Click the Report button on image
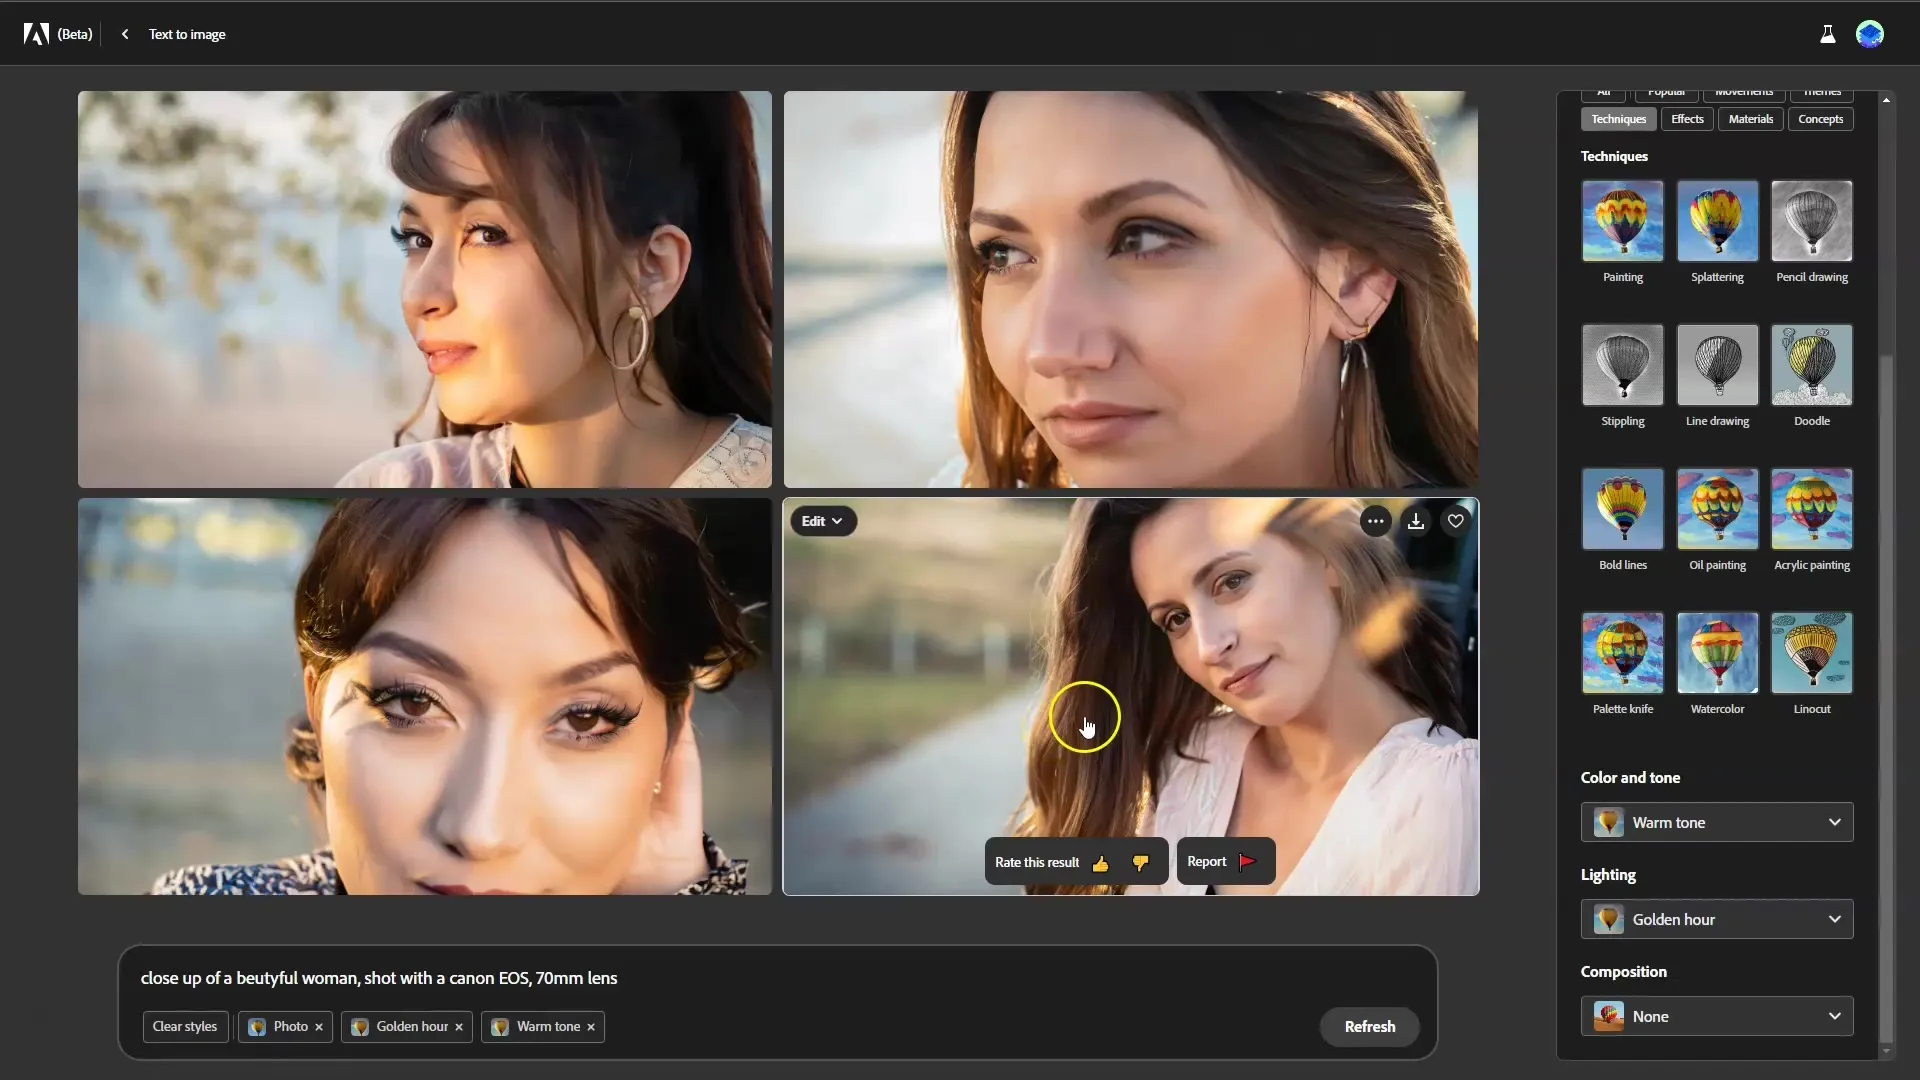This screenshot has height=1080, width=1920. click(x=1218, y=861)
